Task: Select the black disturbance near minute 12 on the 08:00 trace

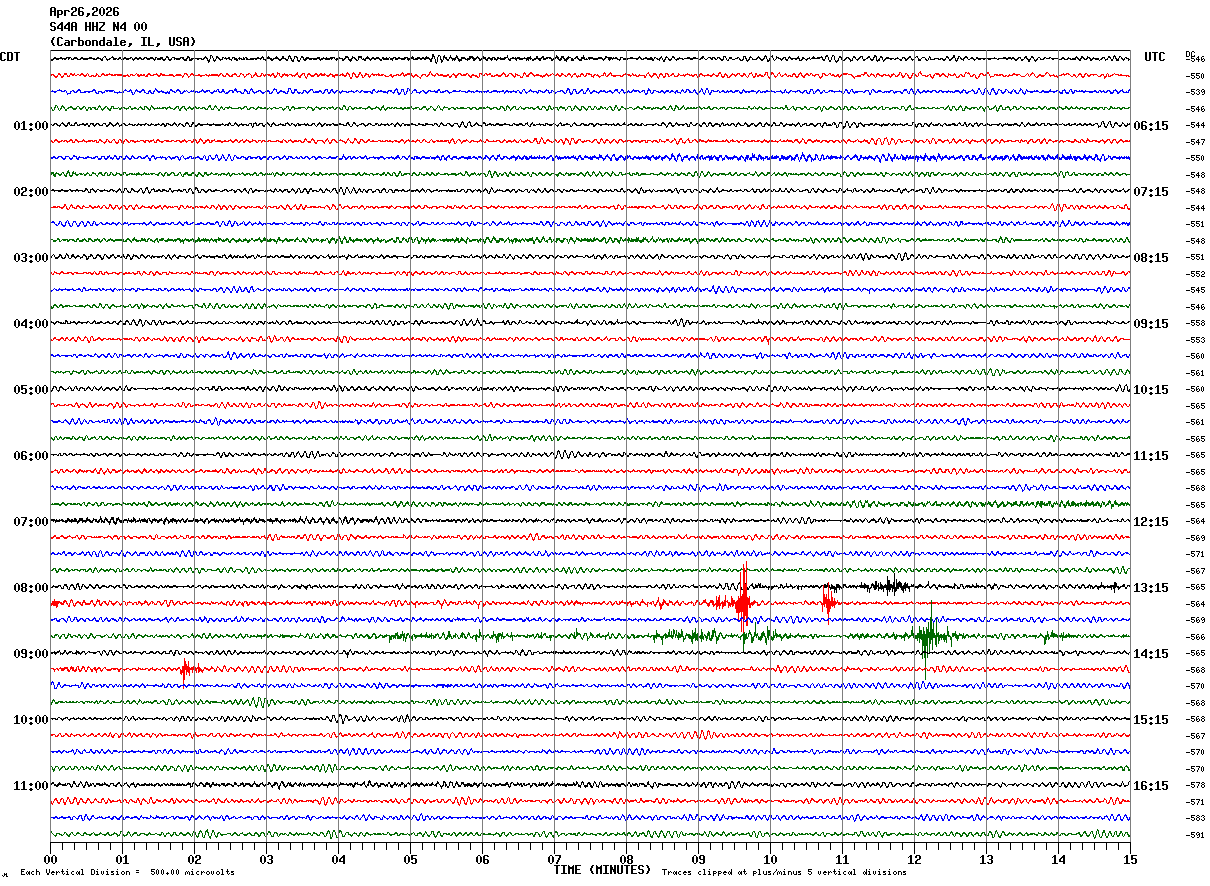Action: [889, 586]
